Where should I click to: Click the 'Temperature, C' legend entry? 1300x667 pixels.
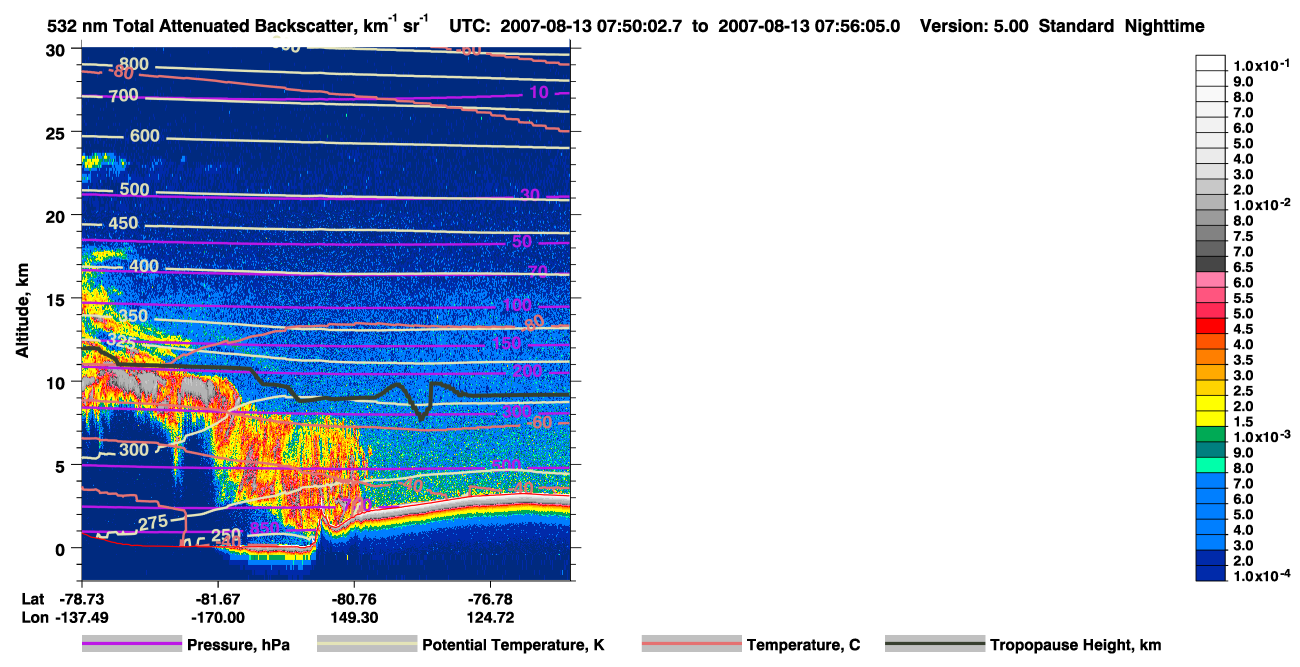803,645
